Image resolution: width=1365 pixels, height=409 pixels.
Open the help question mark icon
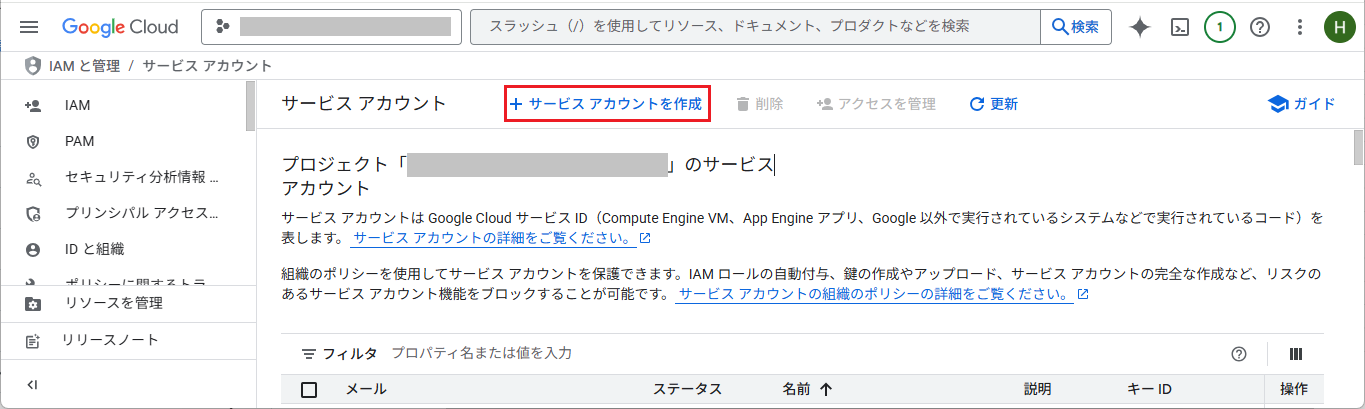[x=1260, y=27]
